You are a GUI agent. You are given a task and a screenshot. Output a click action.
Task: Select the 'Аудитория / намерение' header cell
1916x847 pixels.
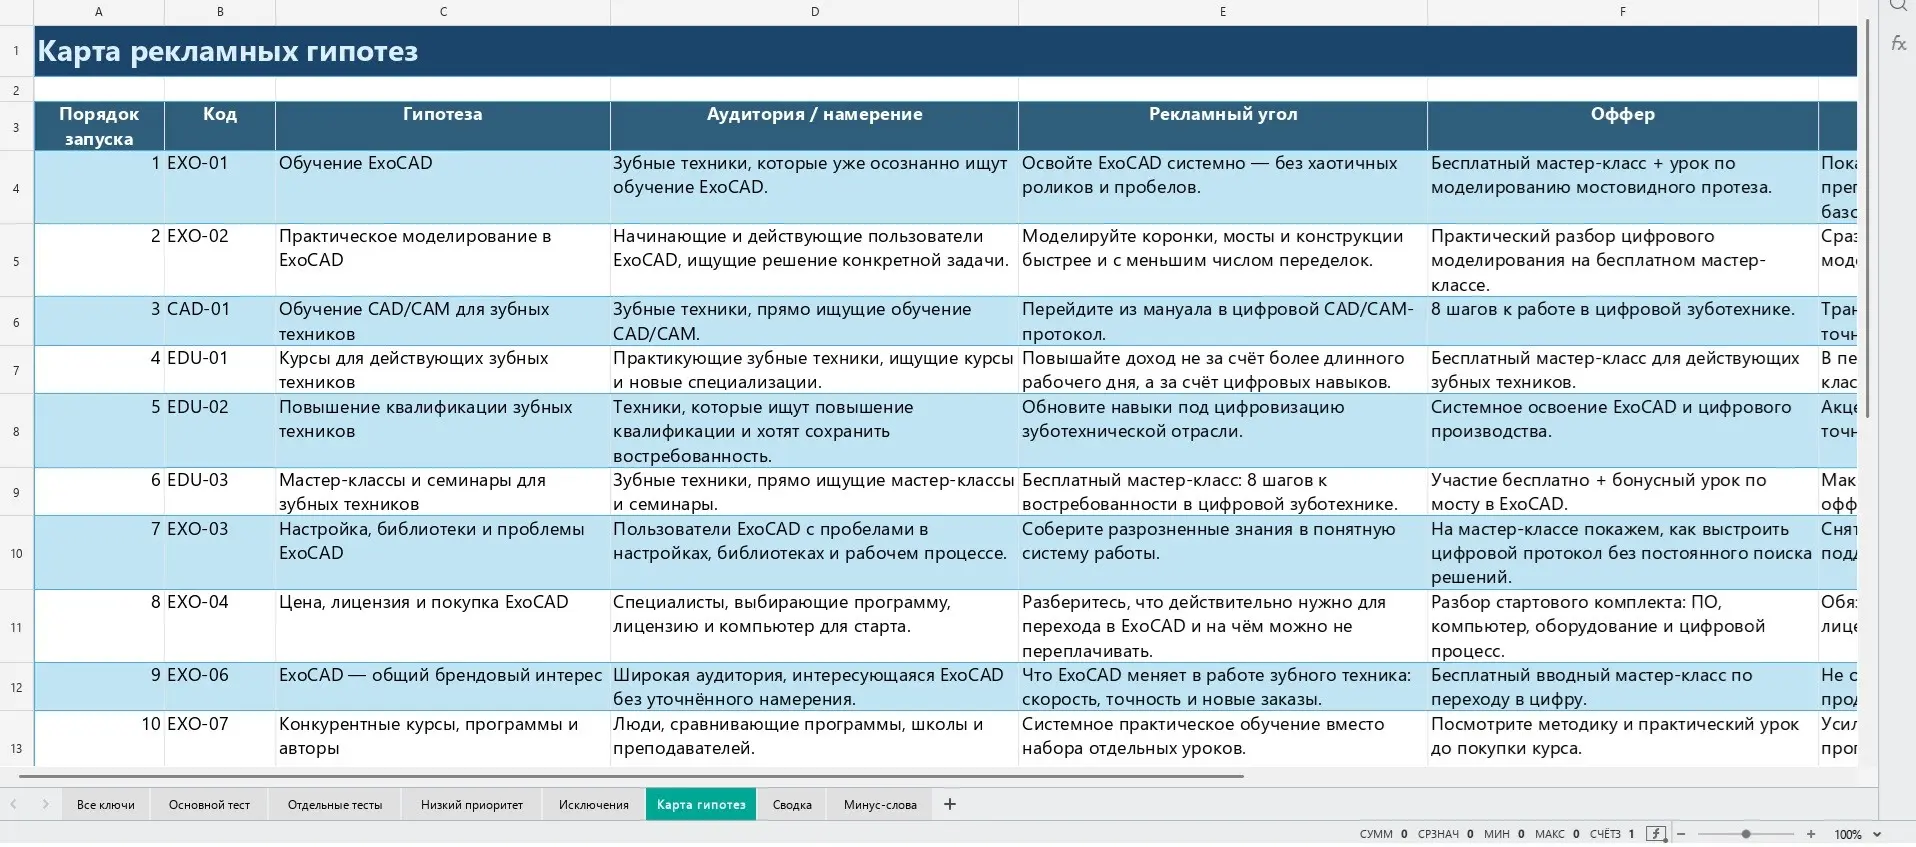coord(815,127)
